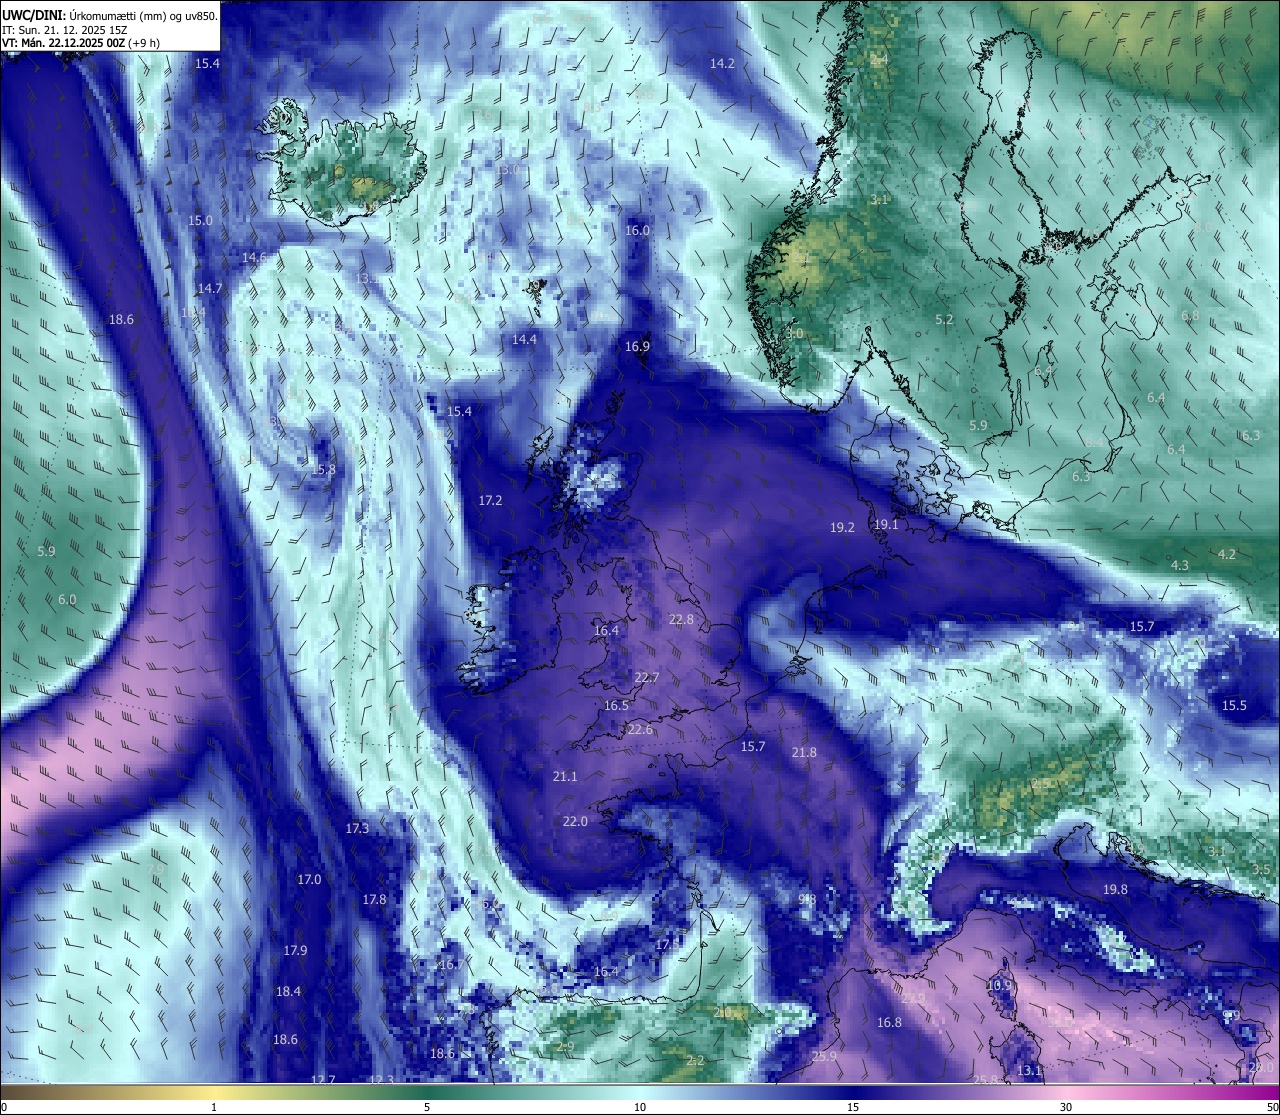Image resolution: width=1280 pixels, height=1115 pixels.
Task: Select the 18.4 map value
Action: 288,991
